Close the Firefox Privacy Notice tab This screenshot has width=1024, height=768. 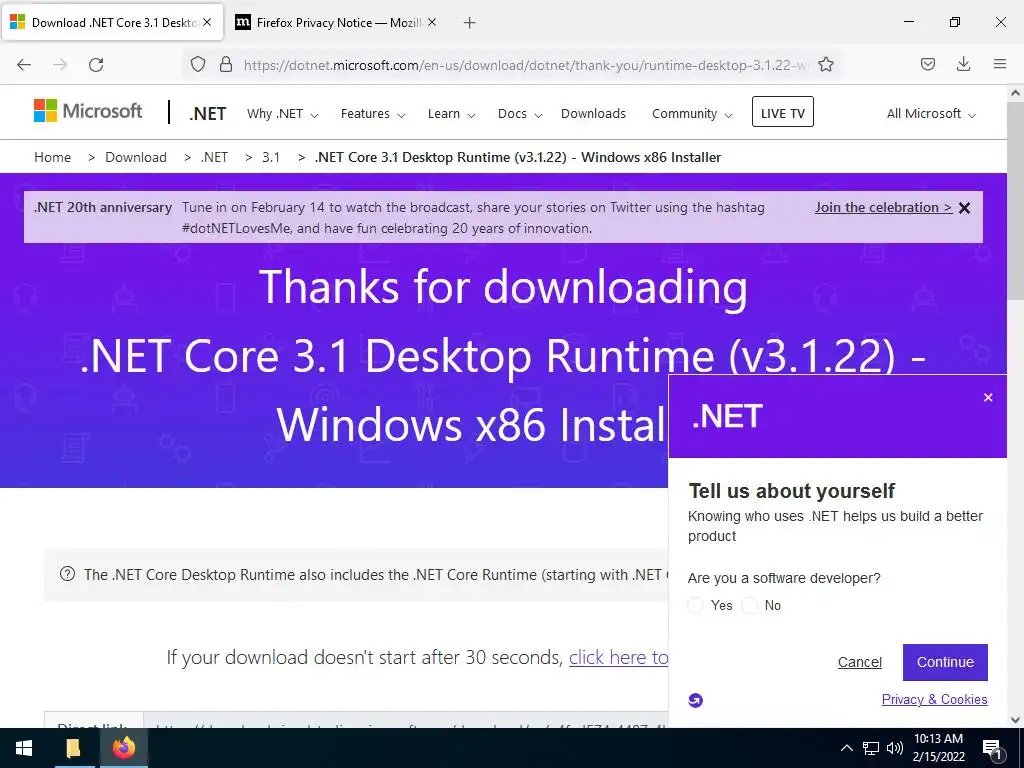point(432,22)
